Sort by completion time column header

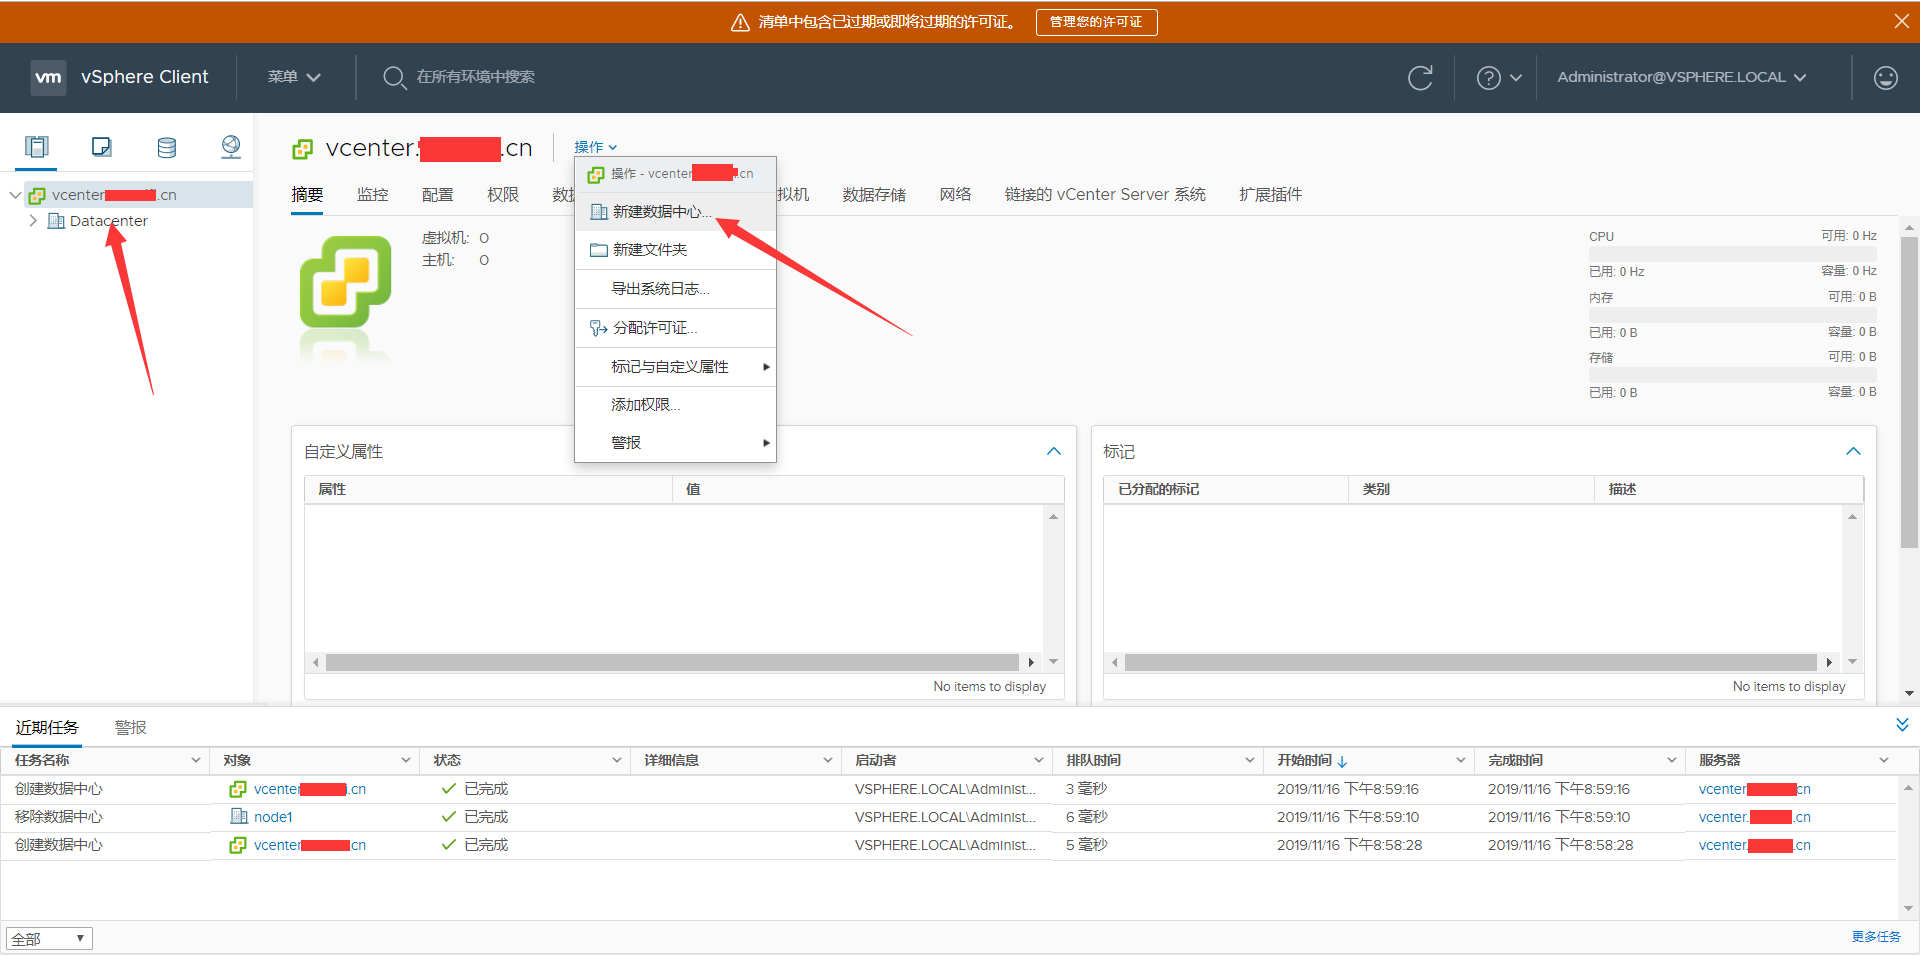[x=1515, y=761]
